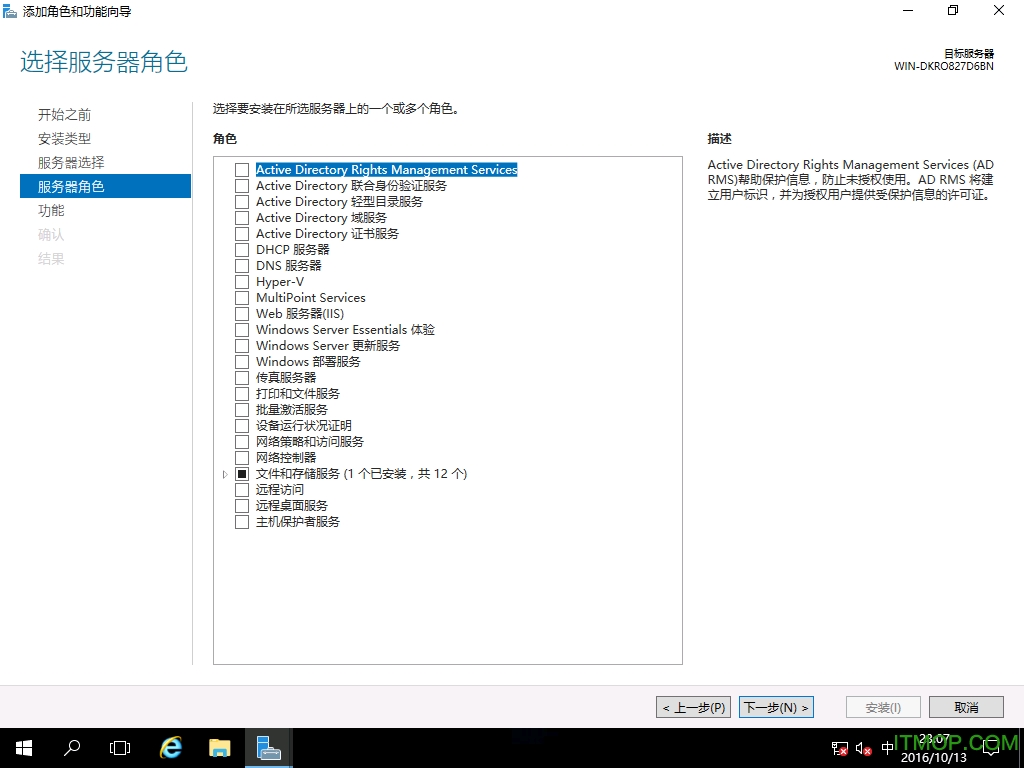Click the 上一步(P) button

(693, 707)
